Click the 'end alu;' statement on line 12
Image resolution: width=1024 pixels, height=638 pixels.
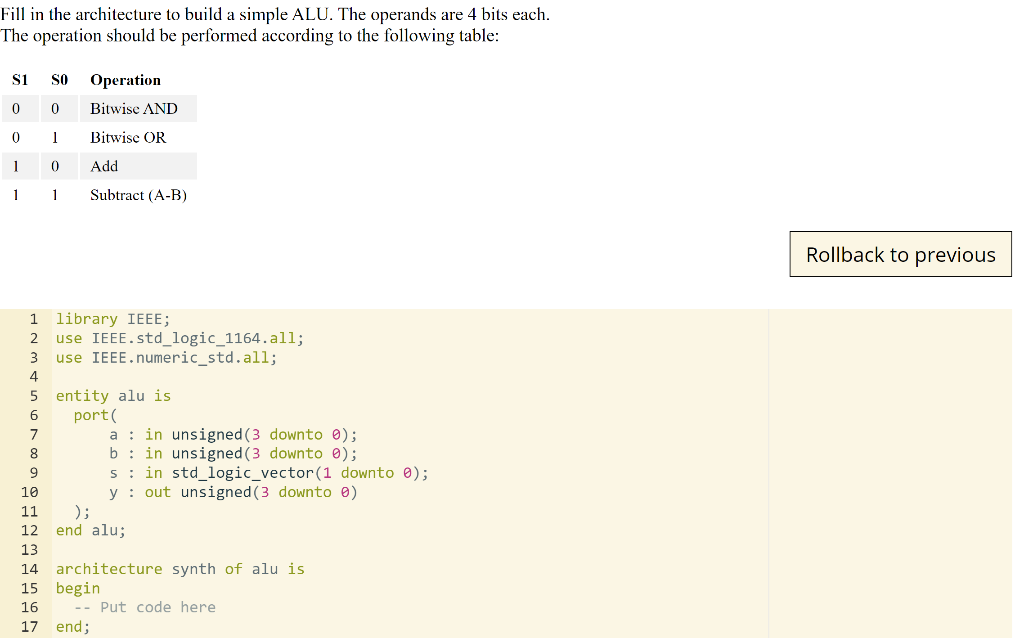(90, 530)
